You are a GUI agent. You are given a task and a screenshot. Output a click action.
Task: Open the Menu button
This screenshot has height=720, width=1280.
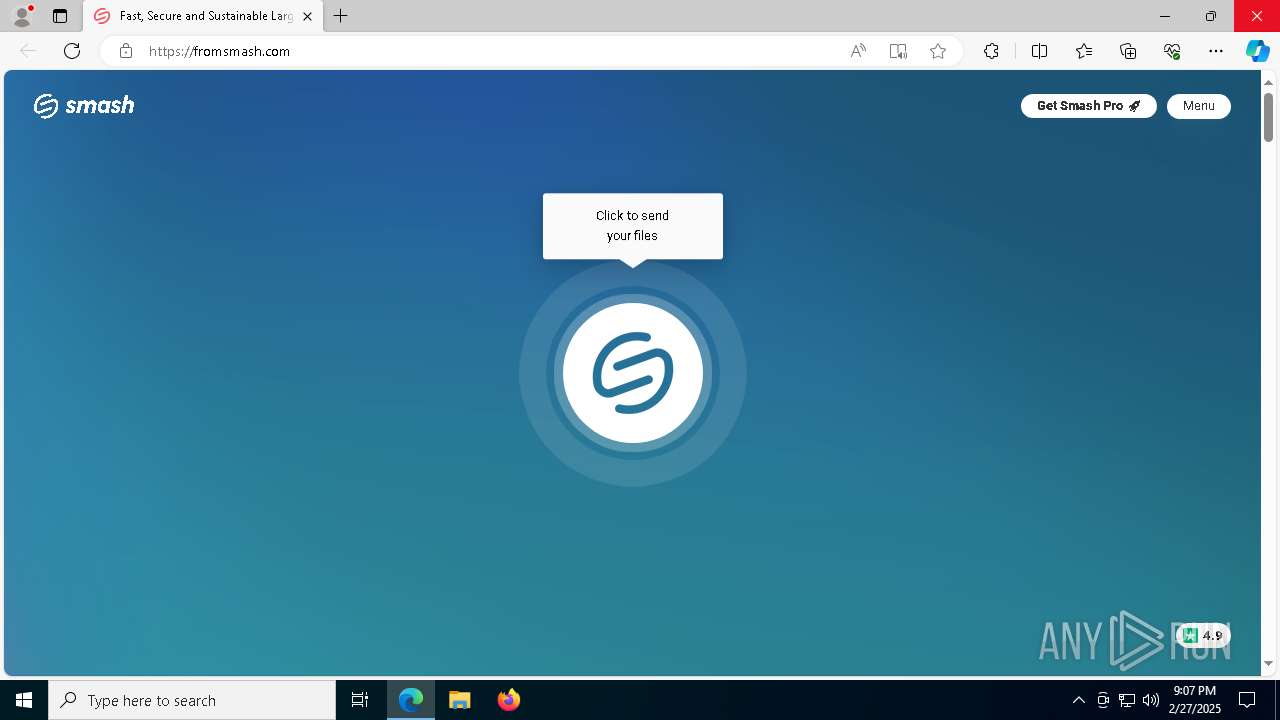click(x=1198, y=106)
